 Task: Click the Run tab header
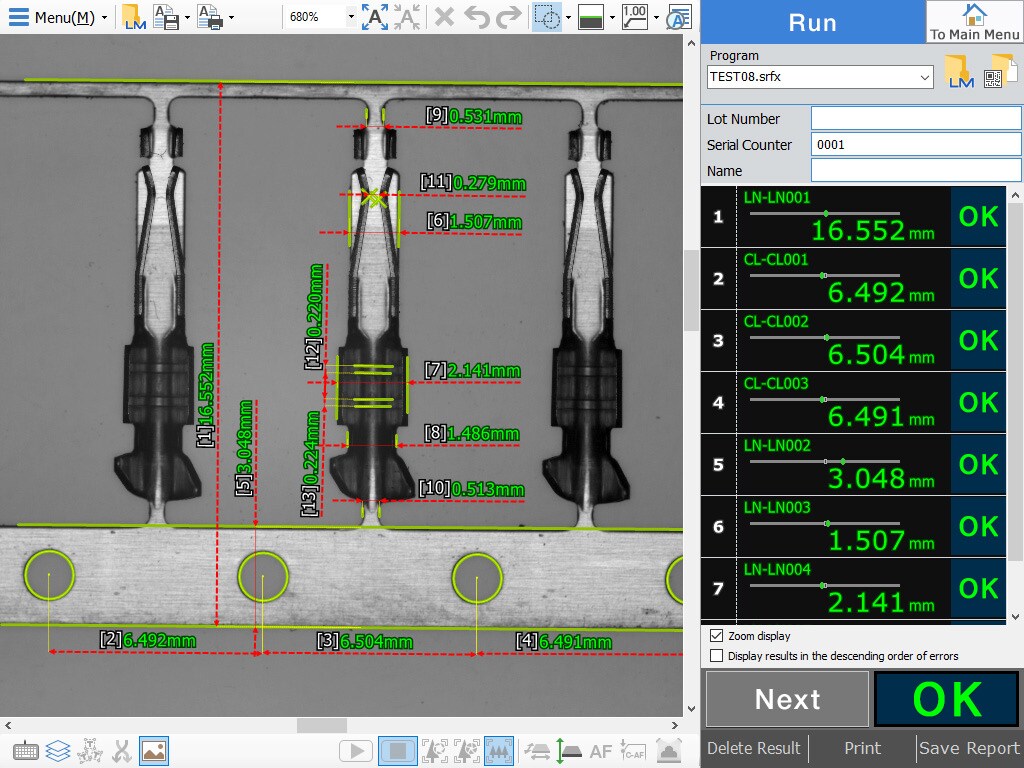click(812, 22)
